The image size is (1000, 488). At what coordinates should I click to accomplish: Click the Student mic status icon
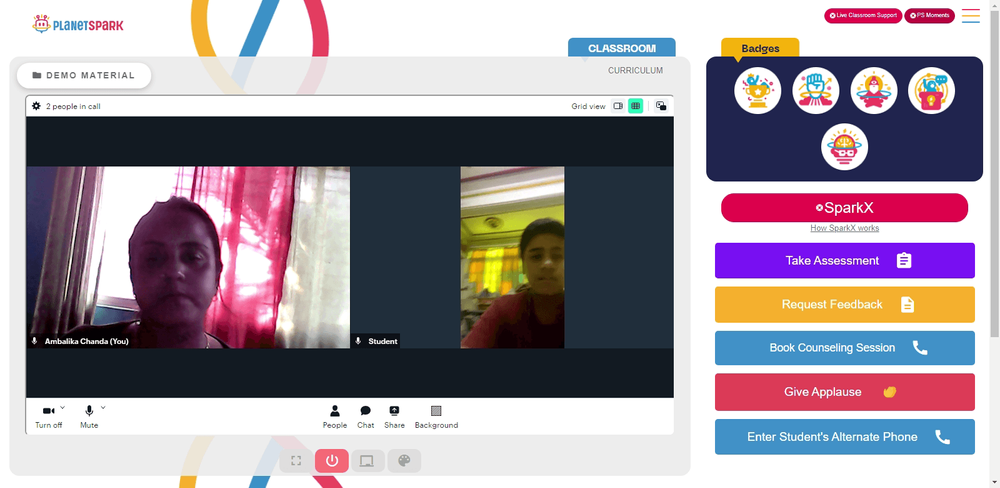point(358,341)
